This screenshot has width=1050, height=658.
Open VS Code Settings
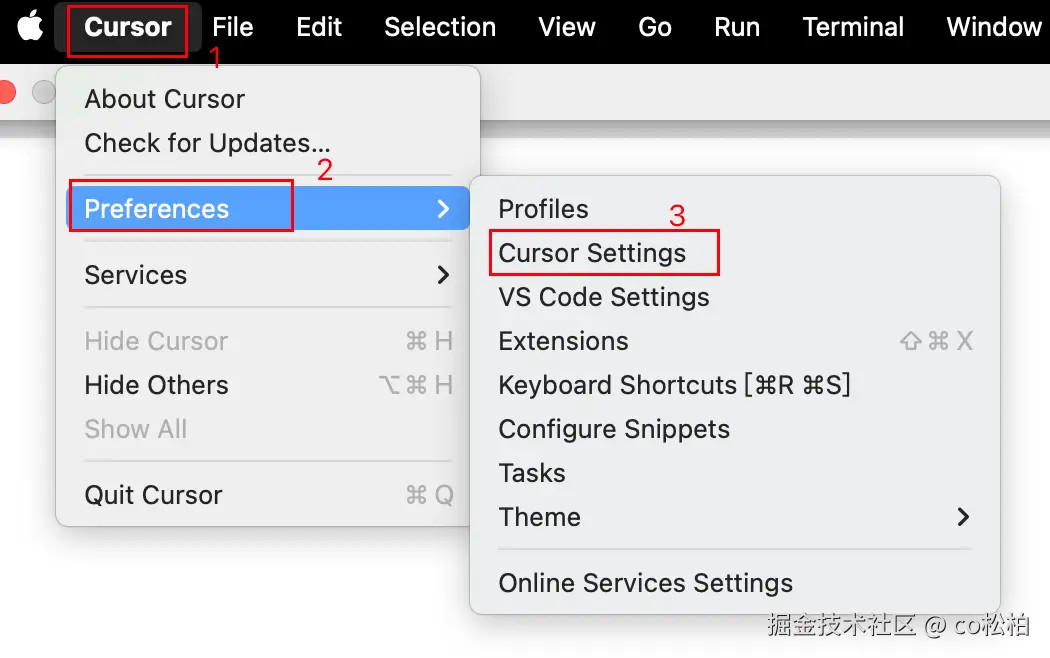(x=604, y=297)
